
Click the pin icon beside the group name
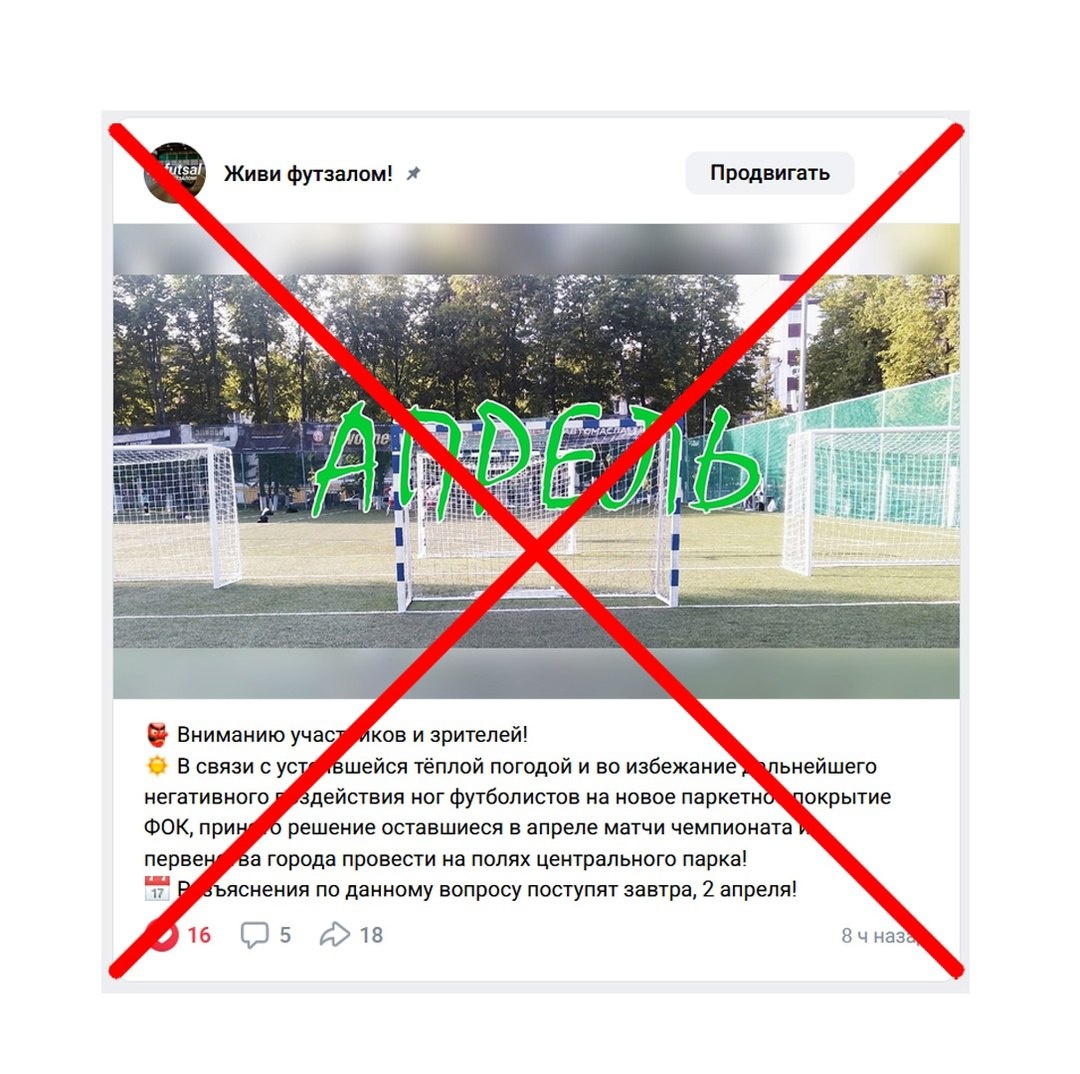click(413, 174)
